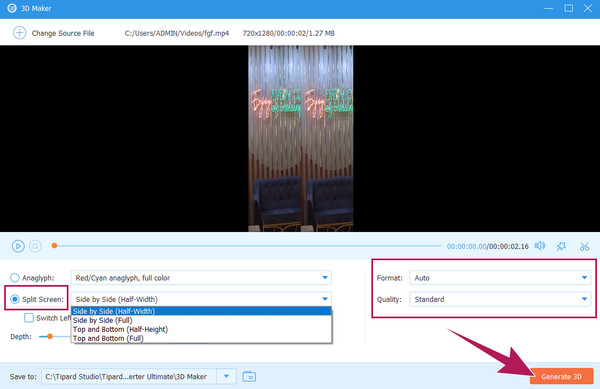Open the Quality Standard dropdown

point(500,299)
